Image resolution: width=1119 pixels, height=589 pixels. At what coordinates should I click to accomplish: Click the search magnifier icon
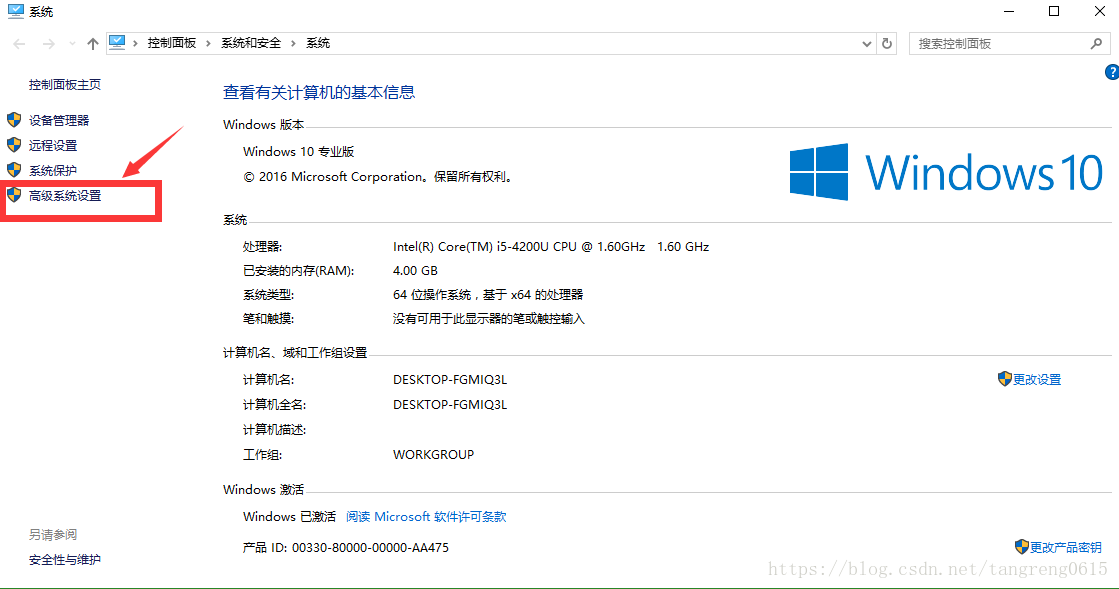pos(1096,44)
